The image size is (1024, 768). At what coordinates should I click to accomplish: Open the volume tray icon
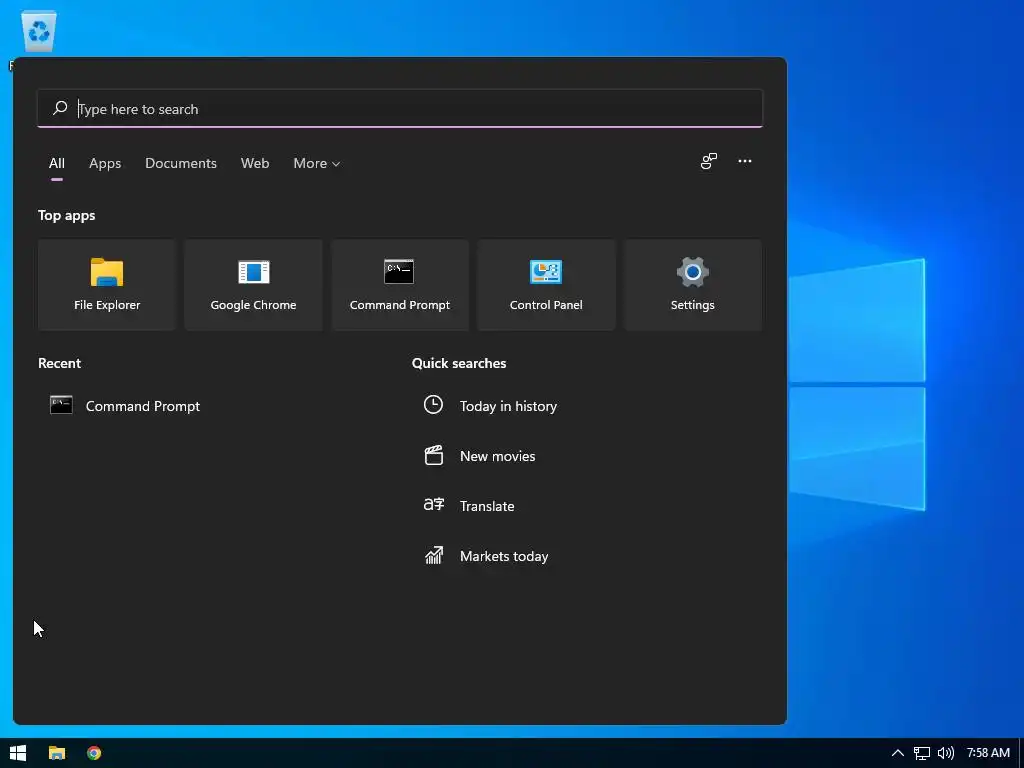[x=946, y=753]
